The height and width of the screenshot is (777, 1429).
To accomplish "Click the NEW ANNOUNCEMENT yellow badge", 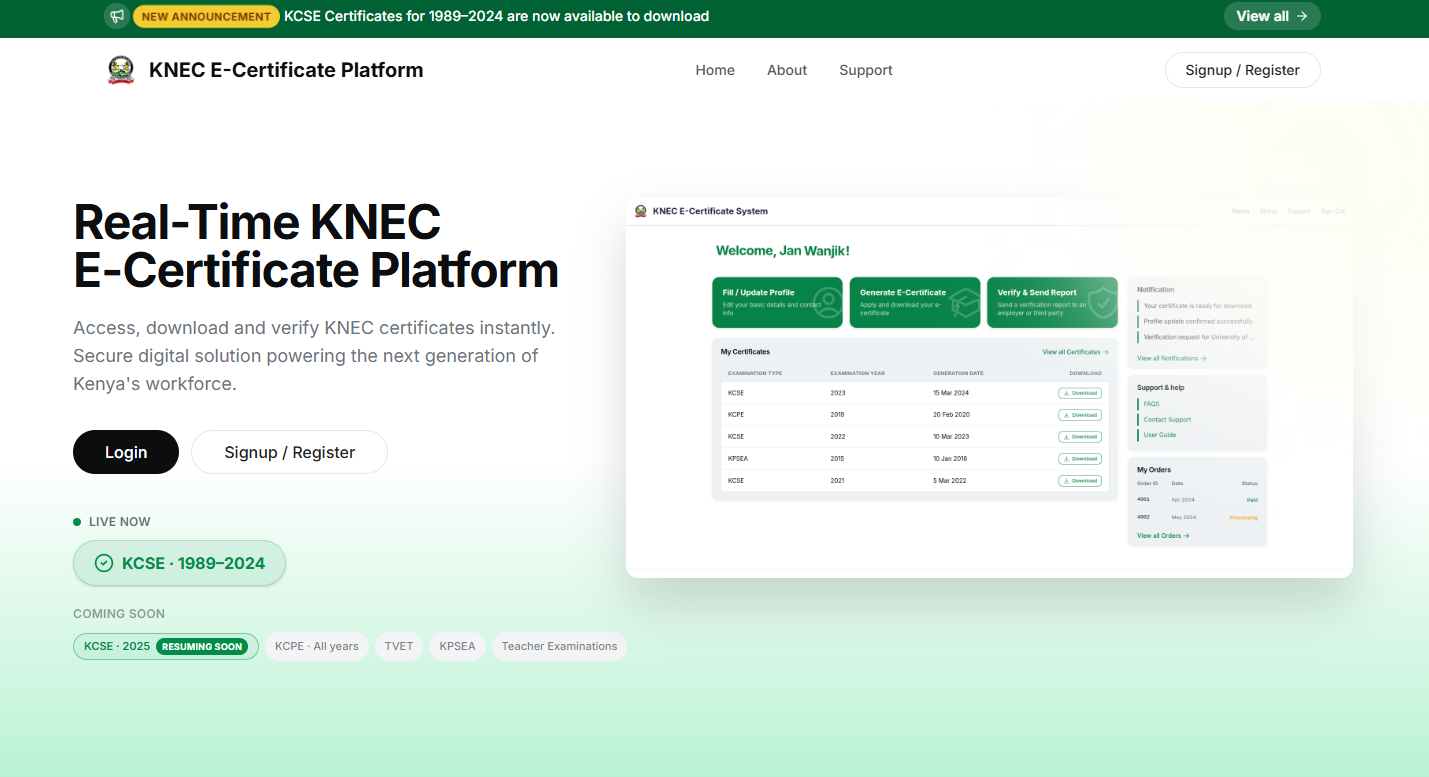I will tap(206, 16).
